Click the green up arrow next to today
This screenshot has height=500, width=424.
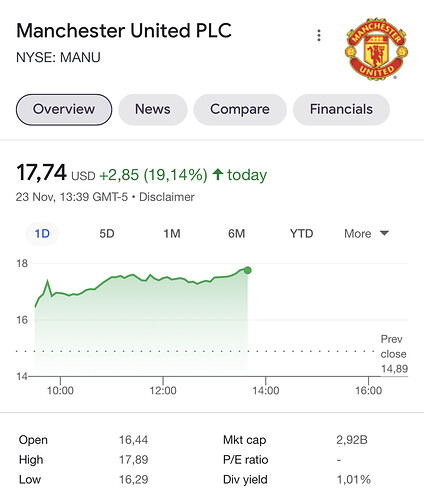(218, 174)
